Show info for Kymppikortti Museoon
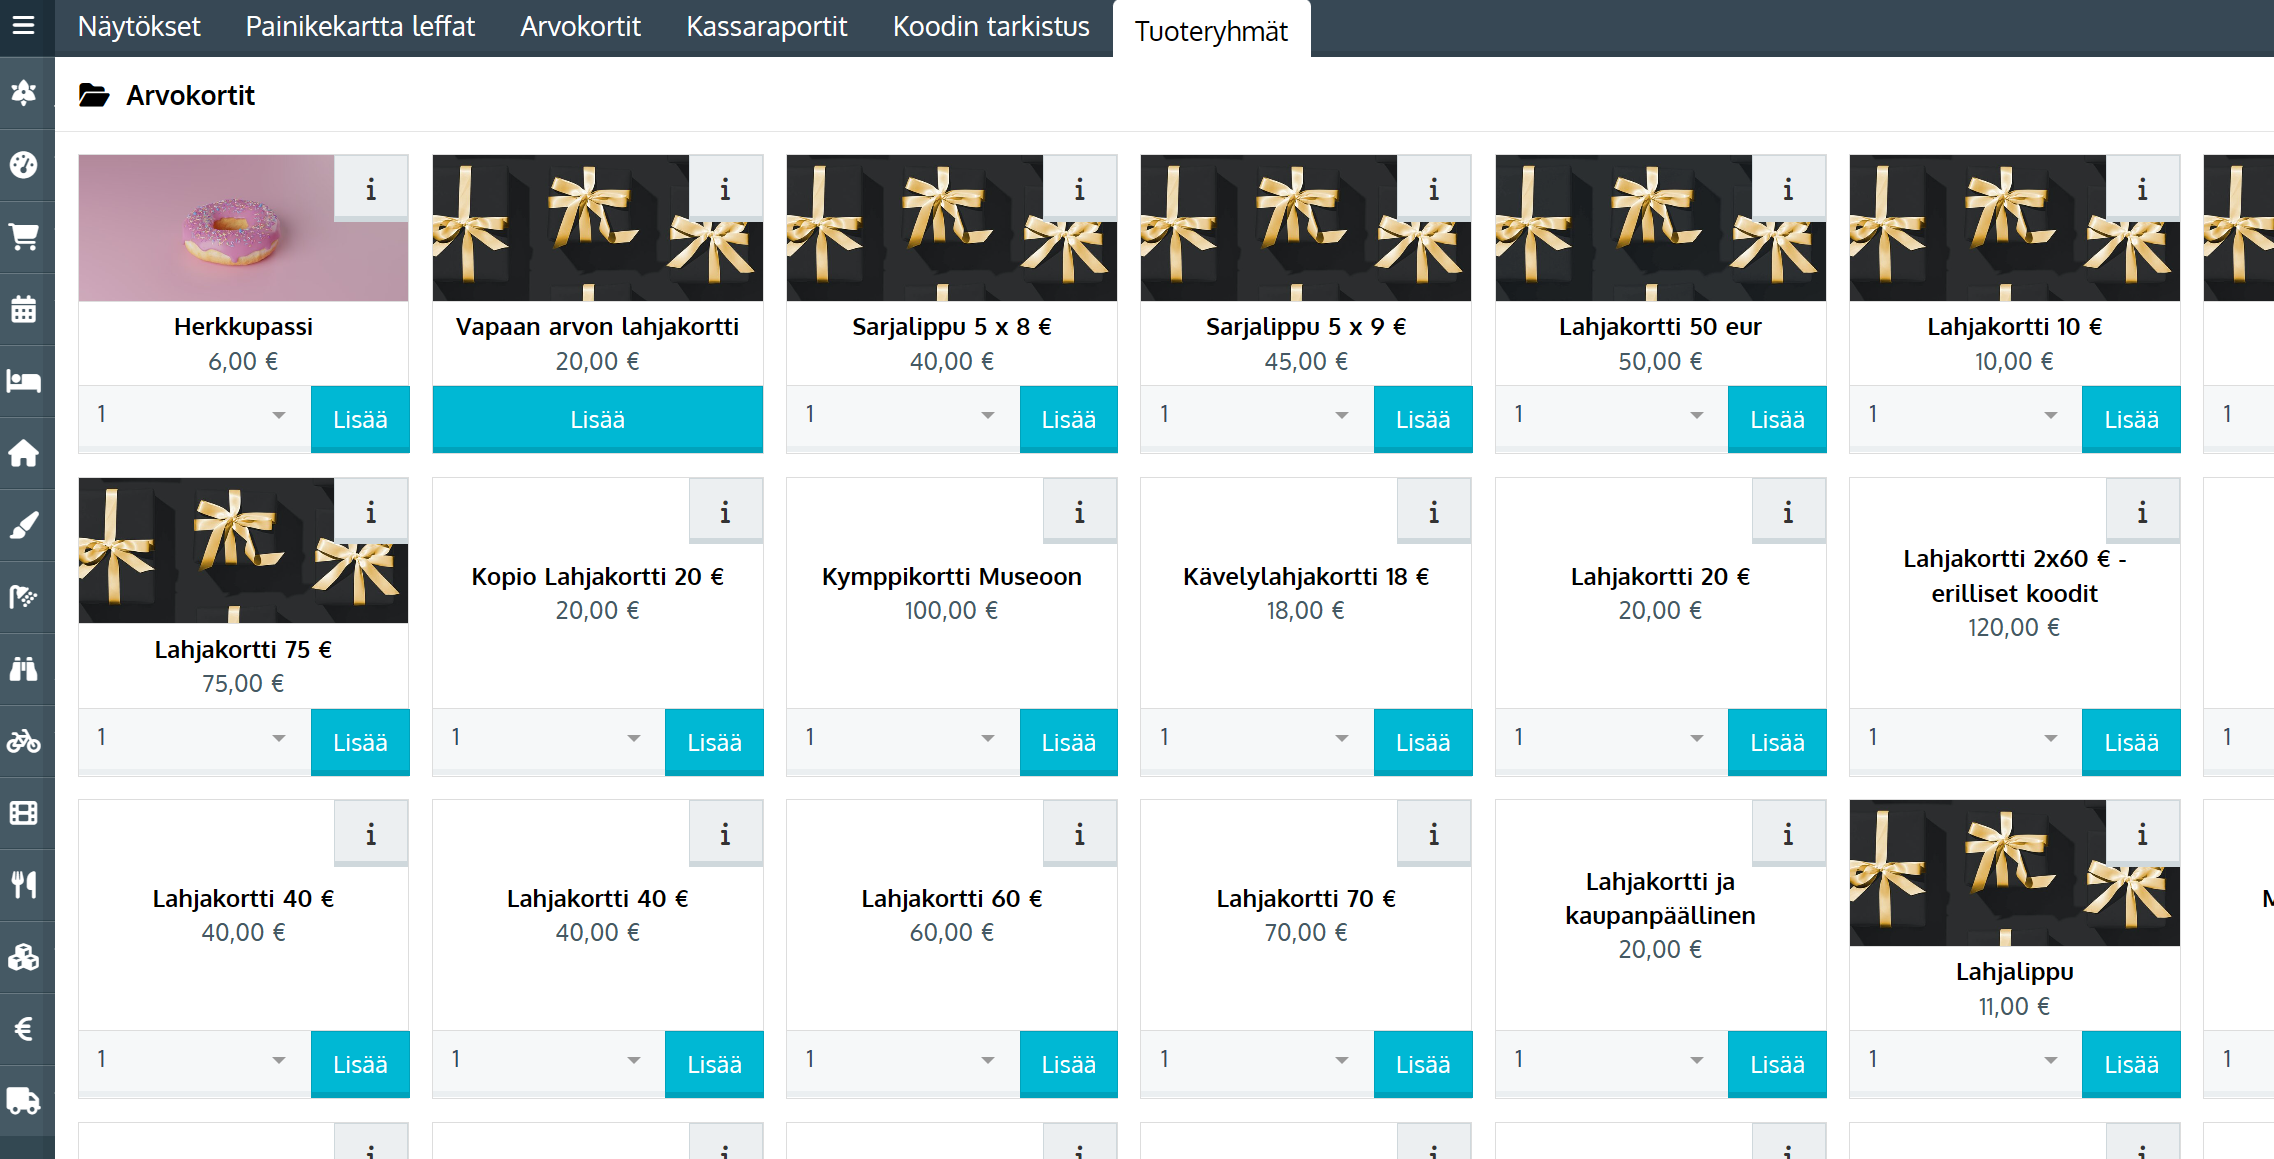The image size is (2274, 1159). pyautogui.click(x=1079, y=511)
